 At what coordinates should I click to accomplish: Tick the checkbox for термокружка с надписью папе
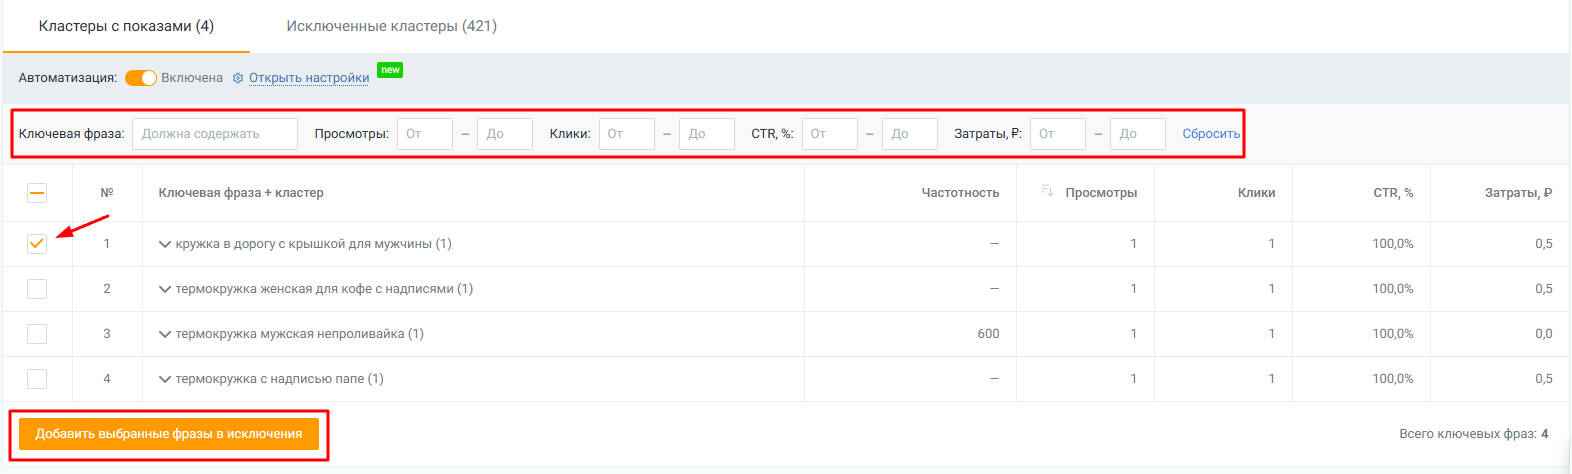37,379
